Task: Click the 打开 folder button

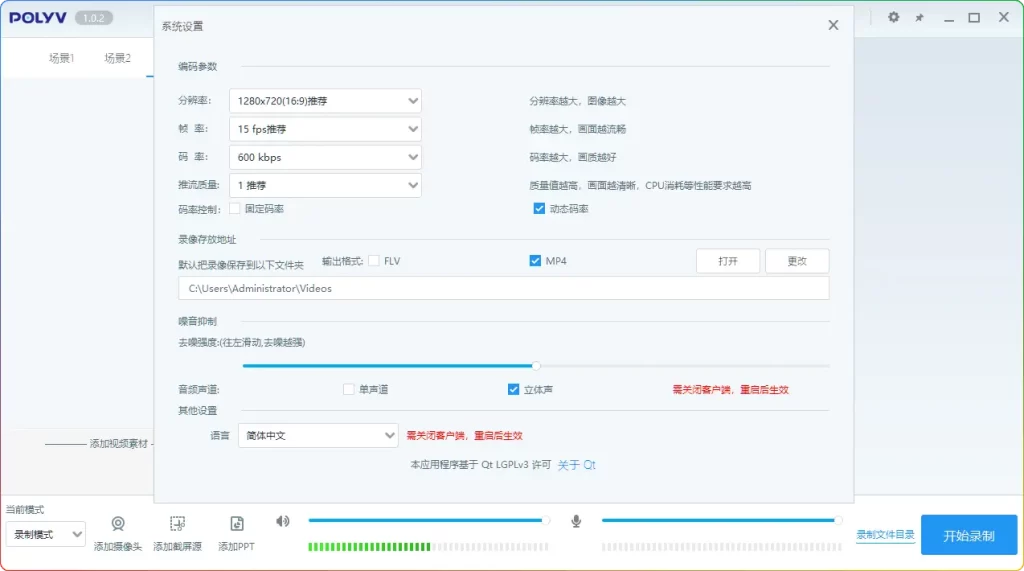Action: [728, 261]
